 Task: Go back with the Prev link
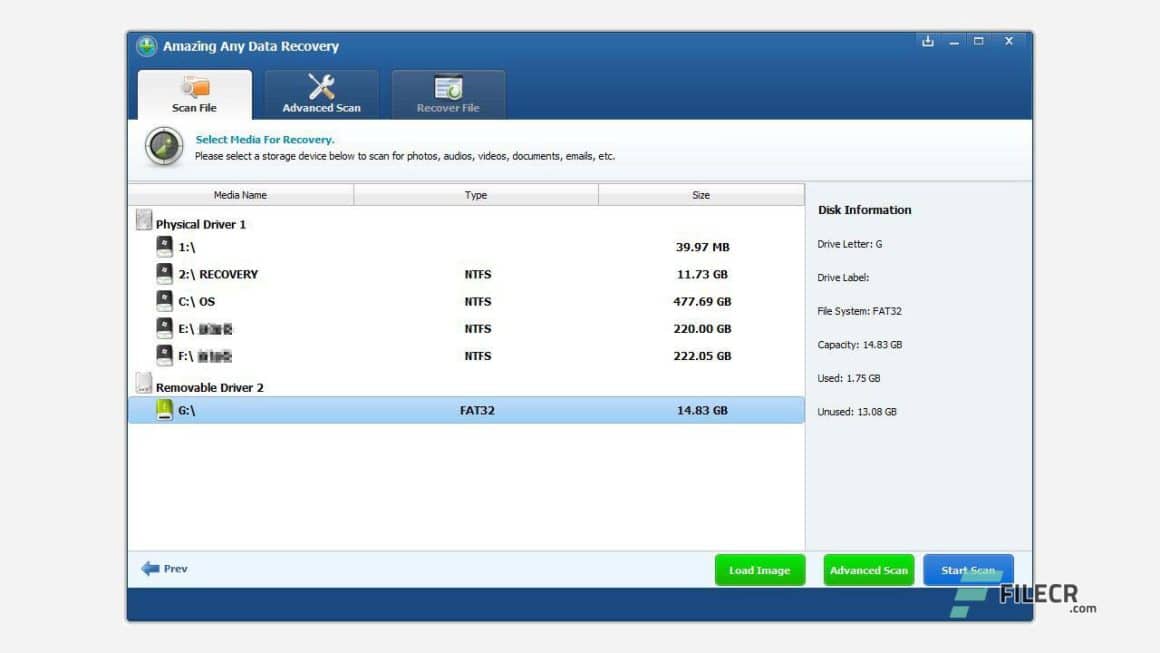click(x=175, y=569)
